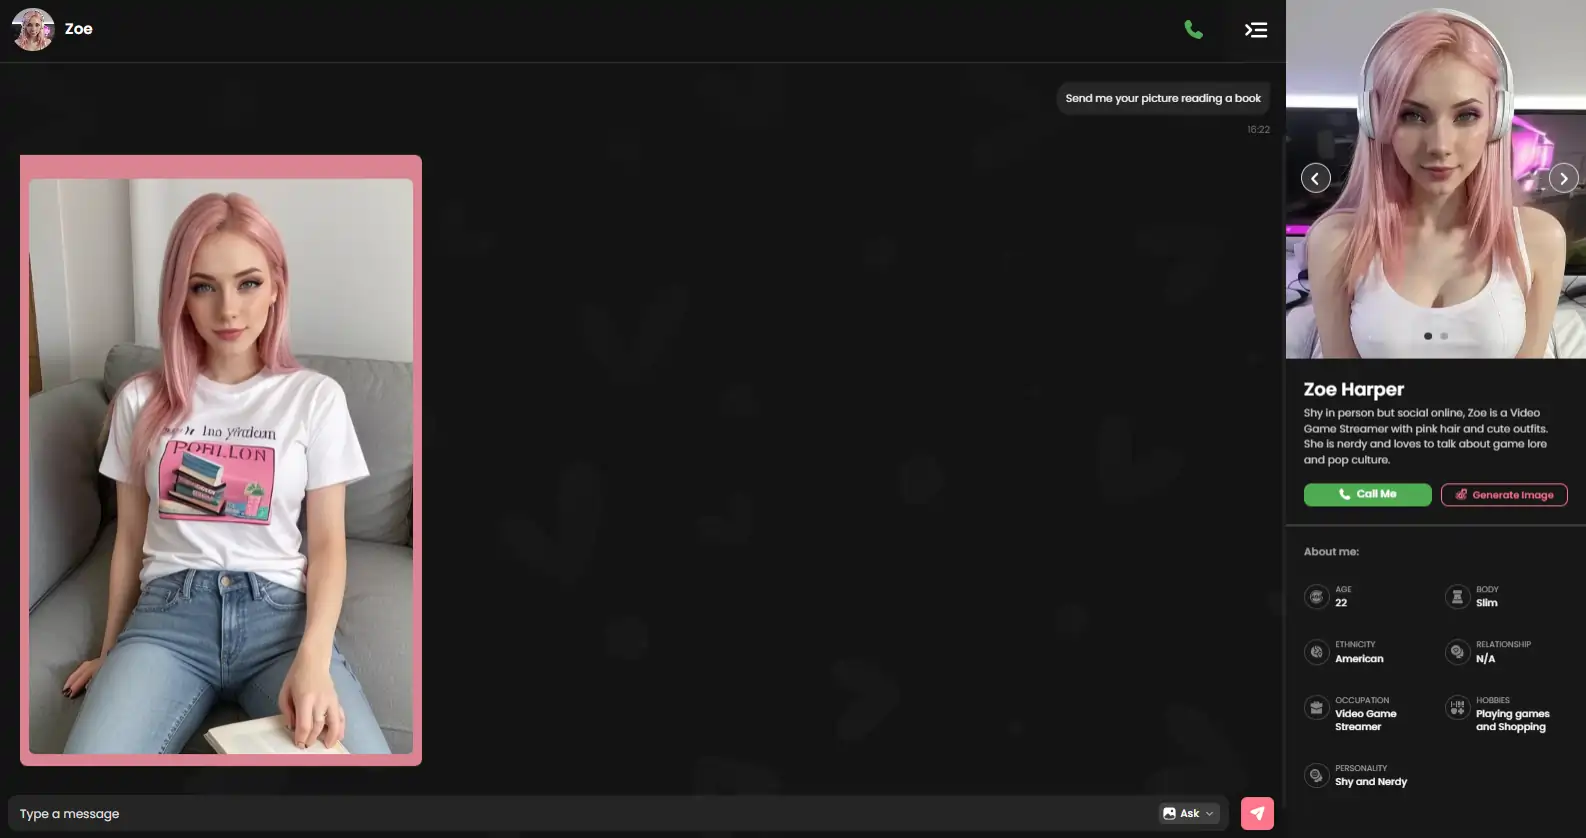Click the Call Me button
Viewport: 1586px width, 838px height.
(x=1367, y=494)
